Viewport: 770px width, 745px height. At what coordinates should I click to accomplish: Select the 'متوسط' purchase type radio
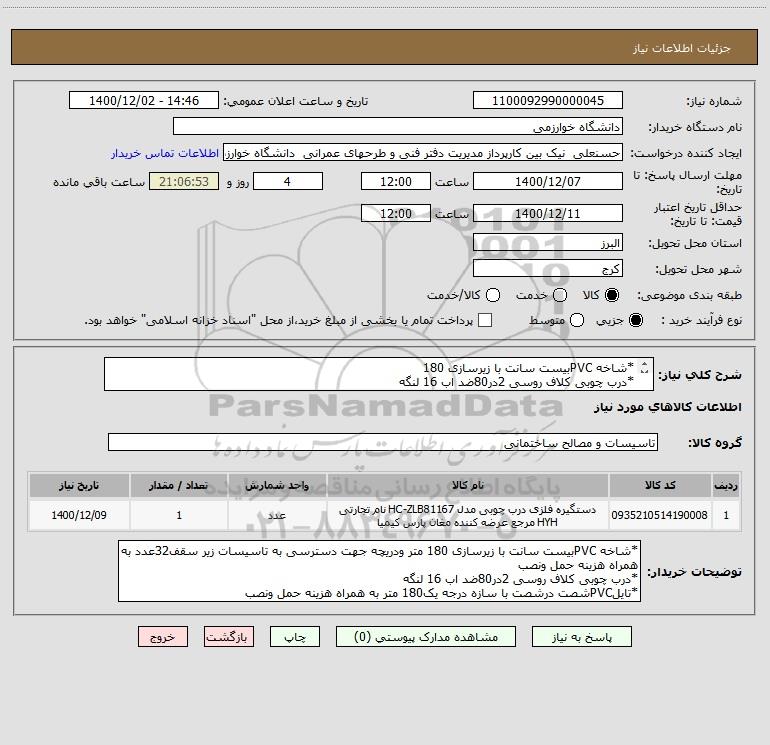click(x=577, y=320)
